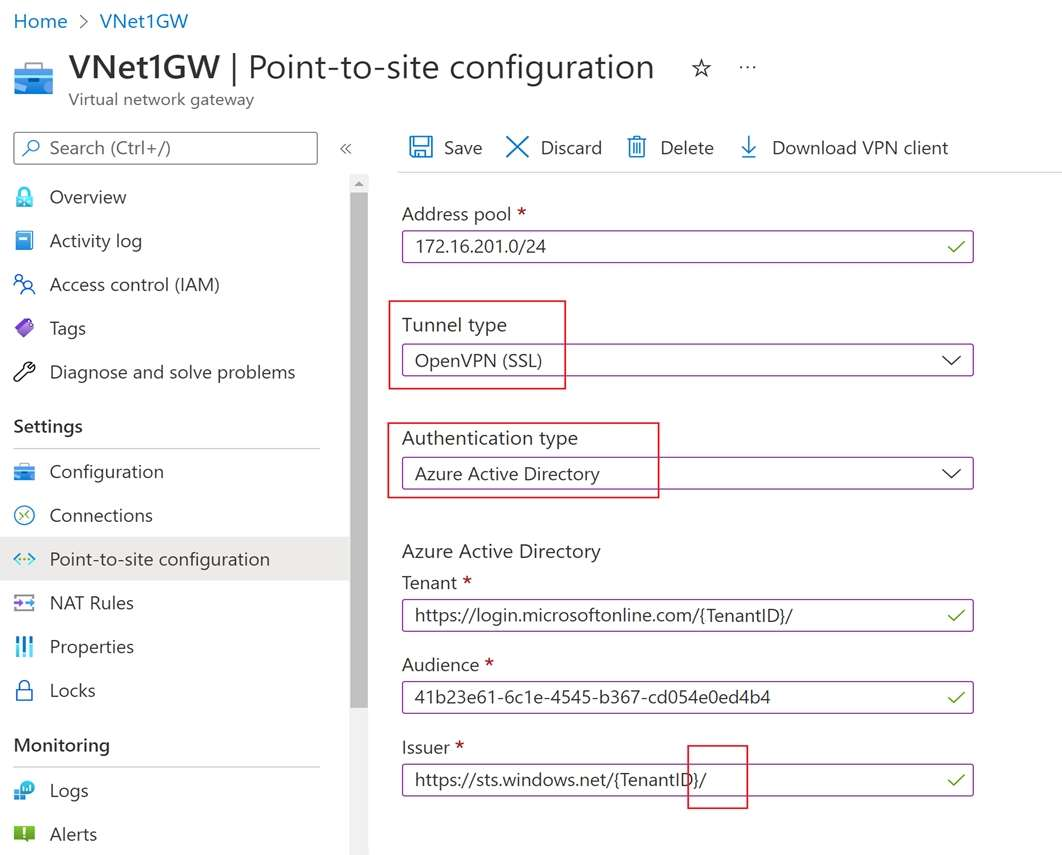Go to Activity log

[x=96, y=241]
